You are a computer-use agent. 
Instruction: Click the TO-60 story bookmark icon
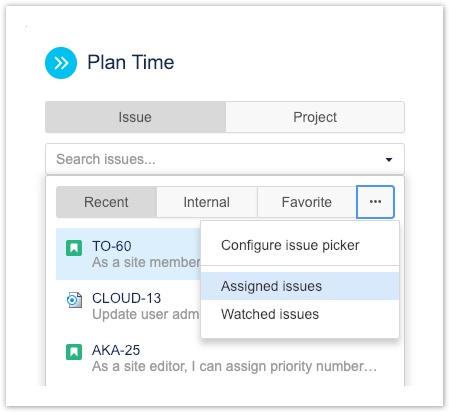pyautogui.click(x=74, y=248)
